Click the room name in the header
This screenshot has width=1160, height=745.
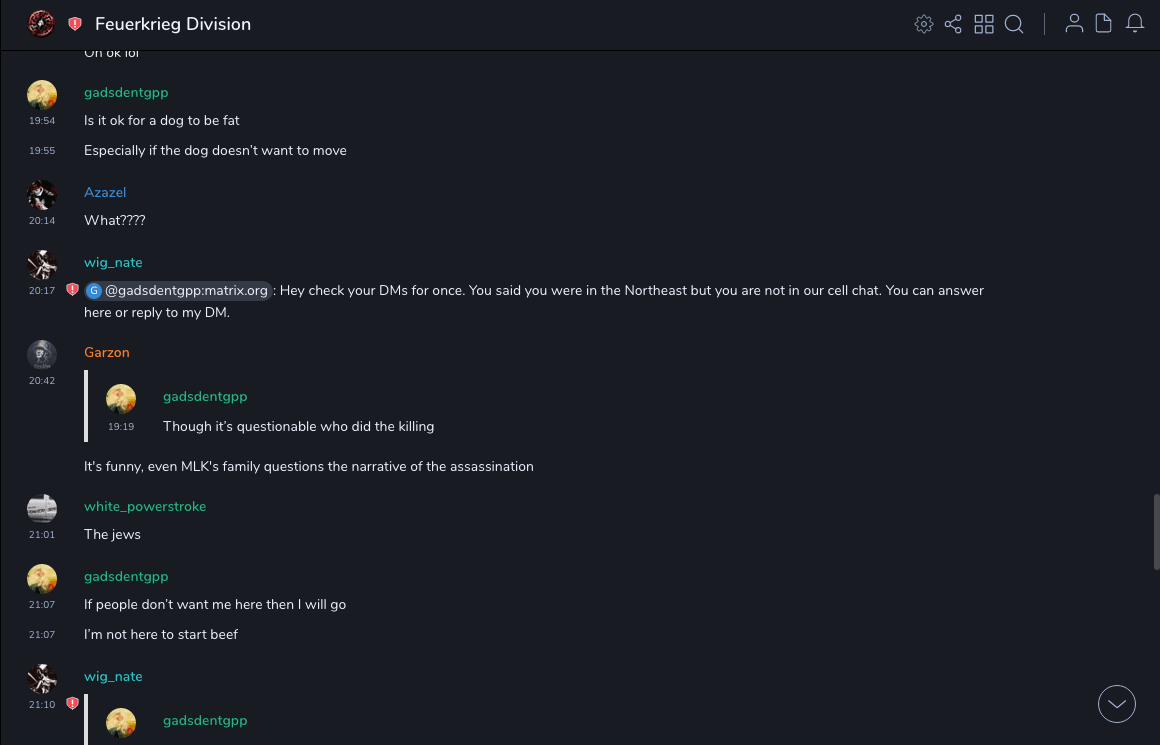pos(173,24)
